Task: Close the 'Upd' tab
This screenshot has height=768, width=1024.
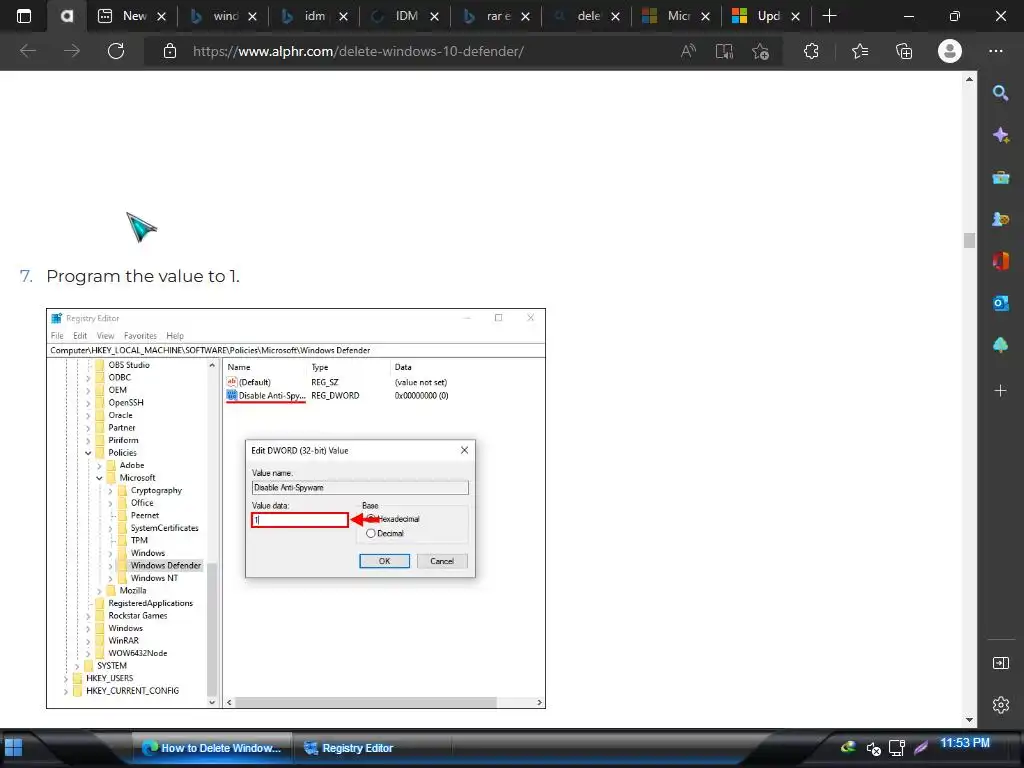Action: [x=795, y=16]
